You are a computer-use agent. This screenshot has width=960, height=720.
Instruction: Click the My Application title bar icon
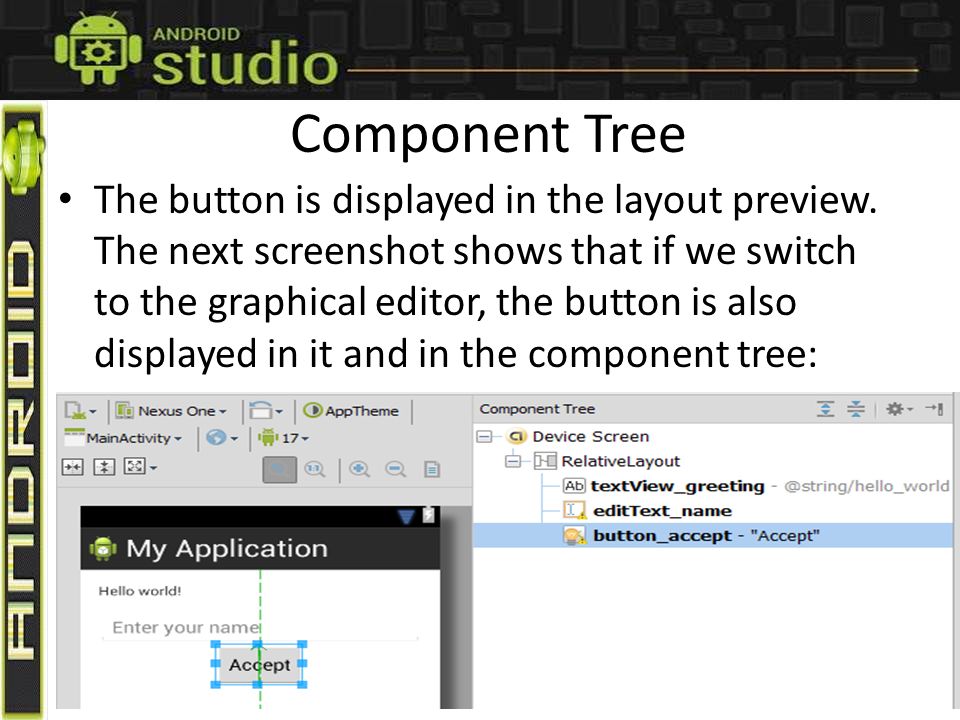pyautogui.click(x=103, y=549)
